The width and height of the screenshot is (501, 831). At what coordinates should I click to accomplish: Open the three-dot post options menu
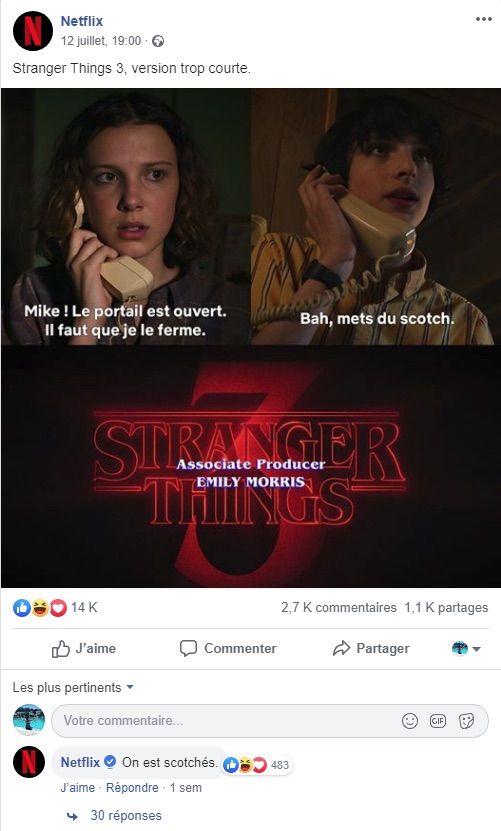[484, 19]
